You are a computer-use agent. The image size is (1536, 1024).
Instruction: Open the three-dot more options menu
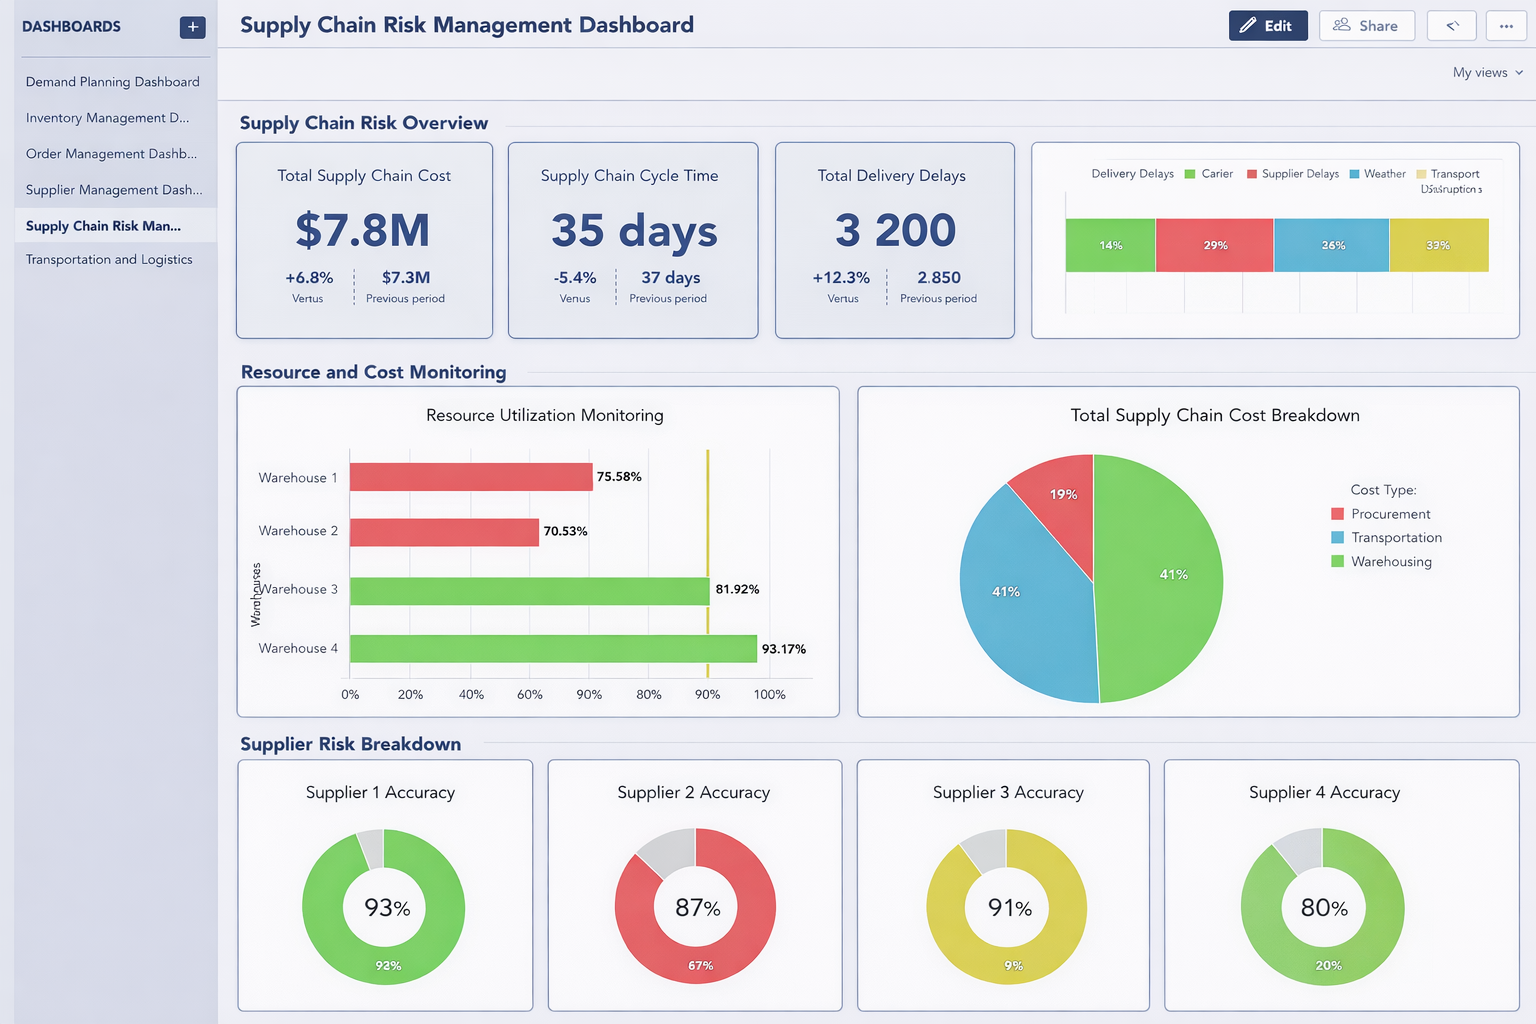click(1505, 26)
